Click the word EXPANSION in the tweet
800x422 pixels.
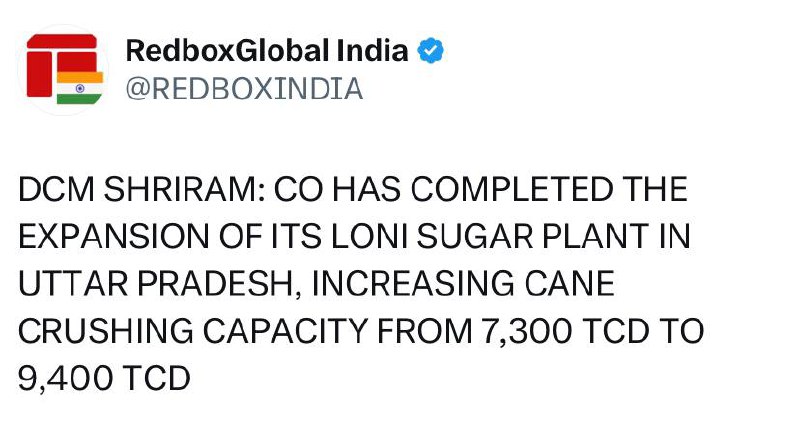(113, 236)
